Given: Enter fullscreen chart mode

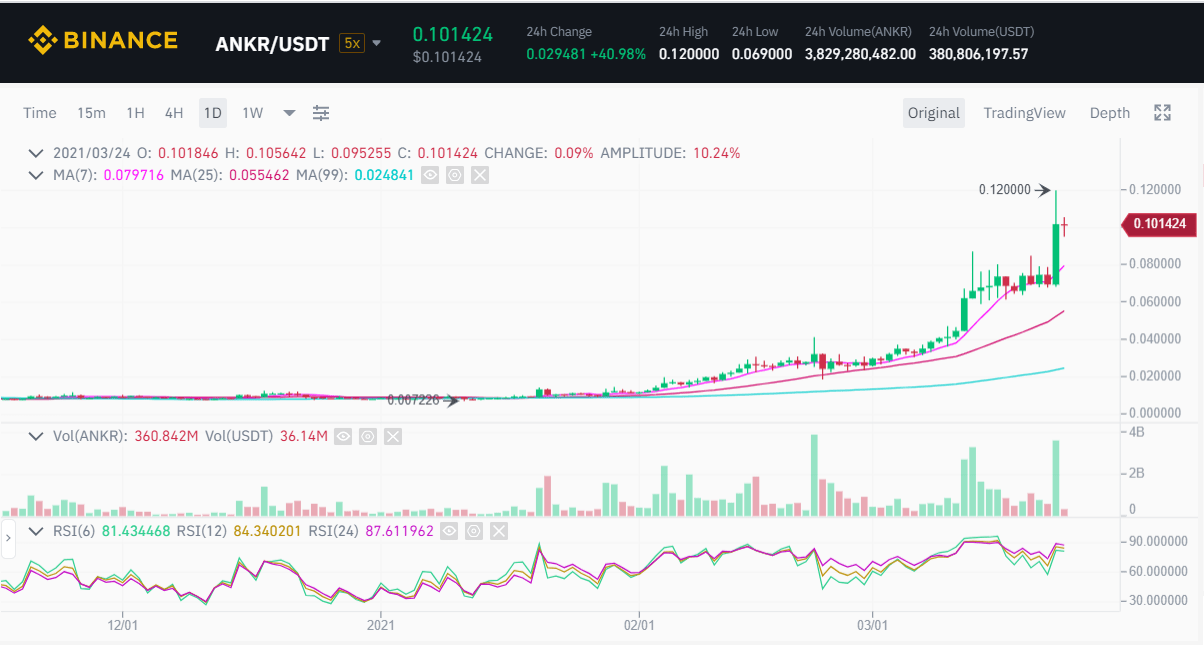Looking at the screenshot, I should pos(1162,113).
